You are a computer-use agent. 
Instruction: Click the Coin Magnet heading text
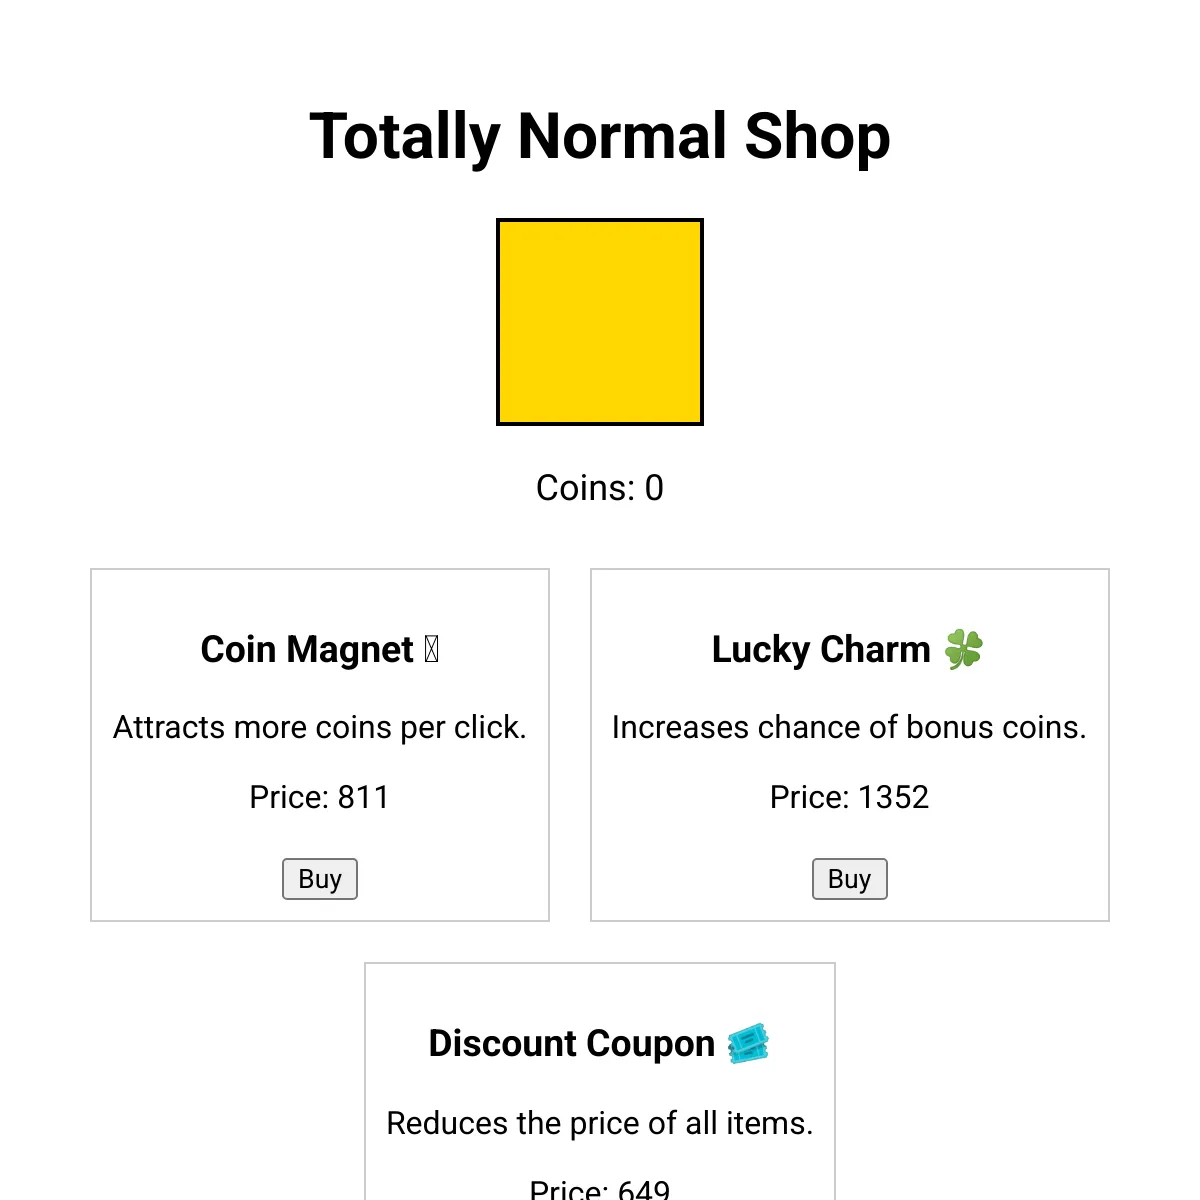[307, 650]
